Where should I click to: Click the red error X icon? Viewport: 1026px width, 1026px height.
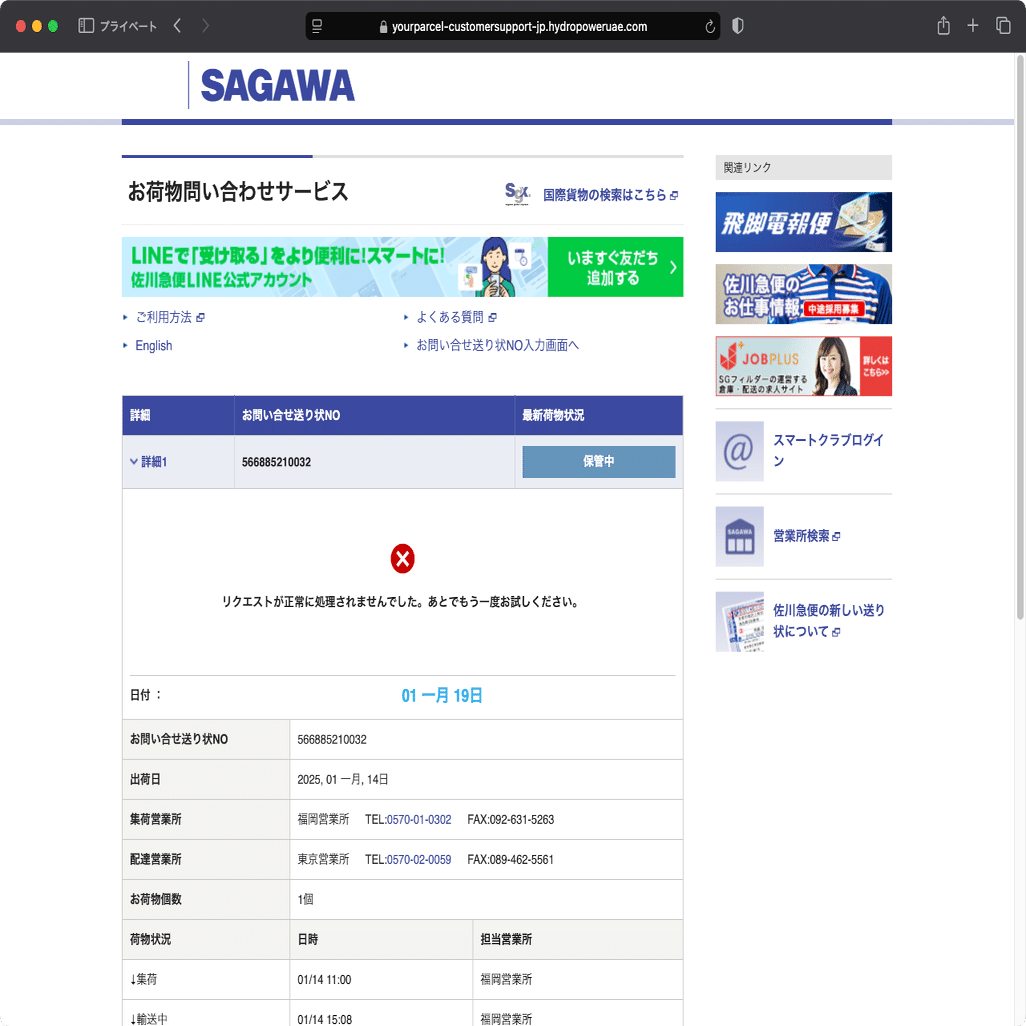tap(402, 558)
